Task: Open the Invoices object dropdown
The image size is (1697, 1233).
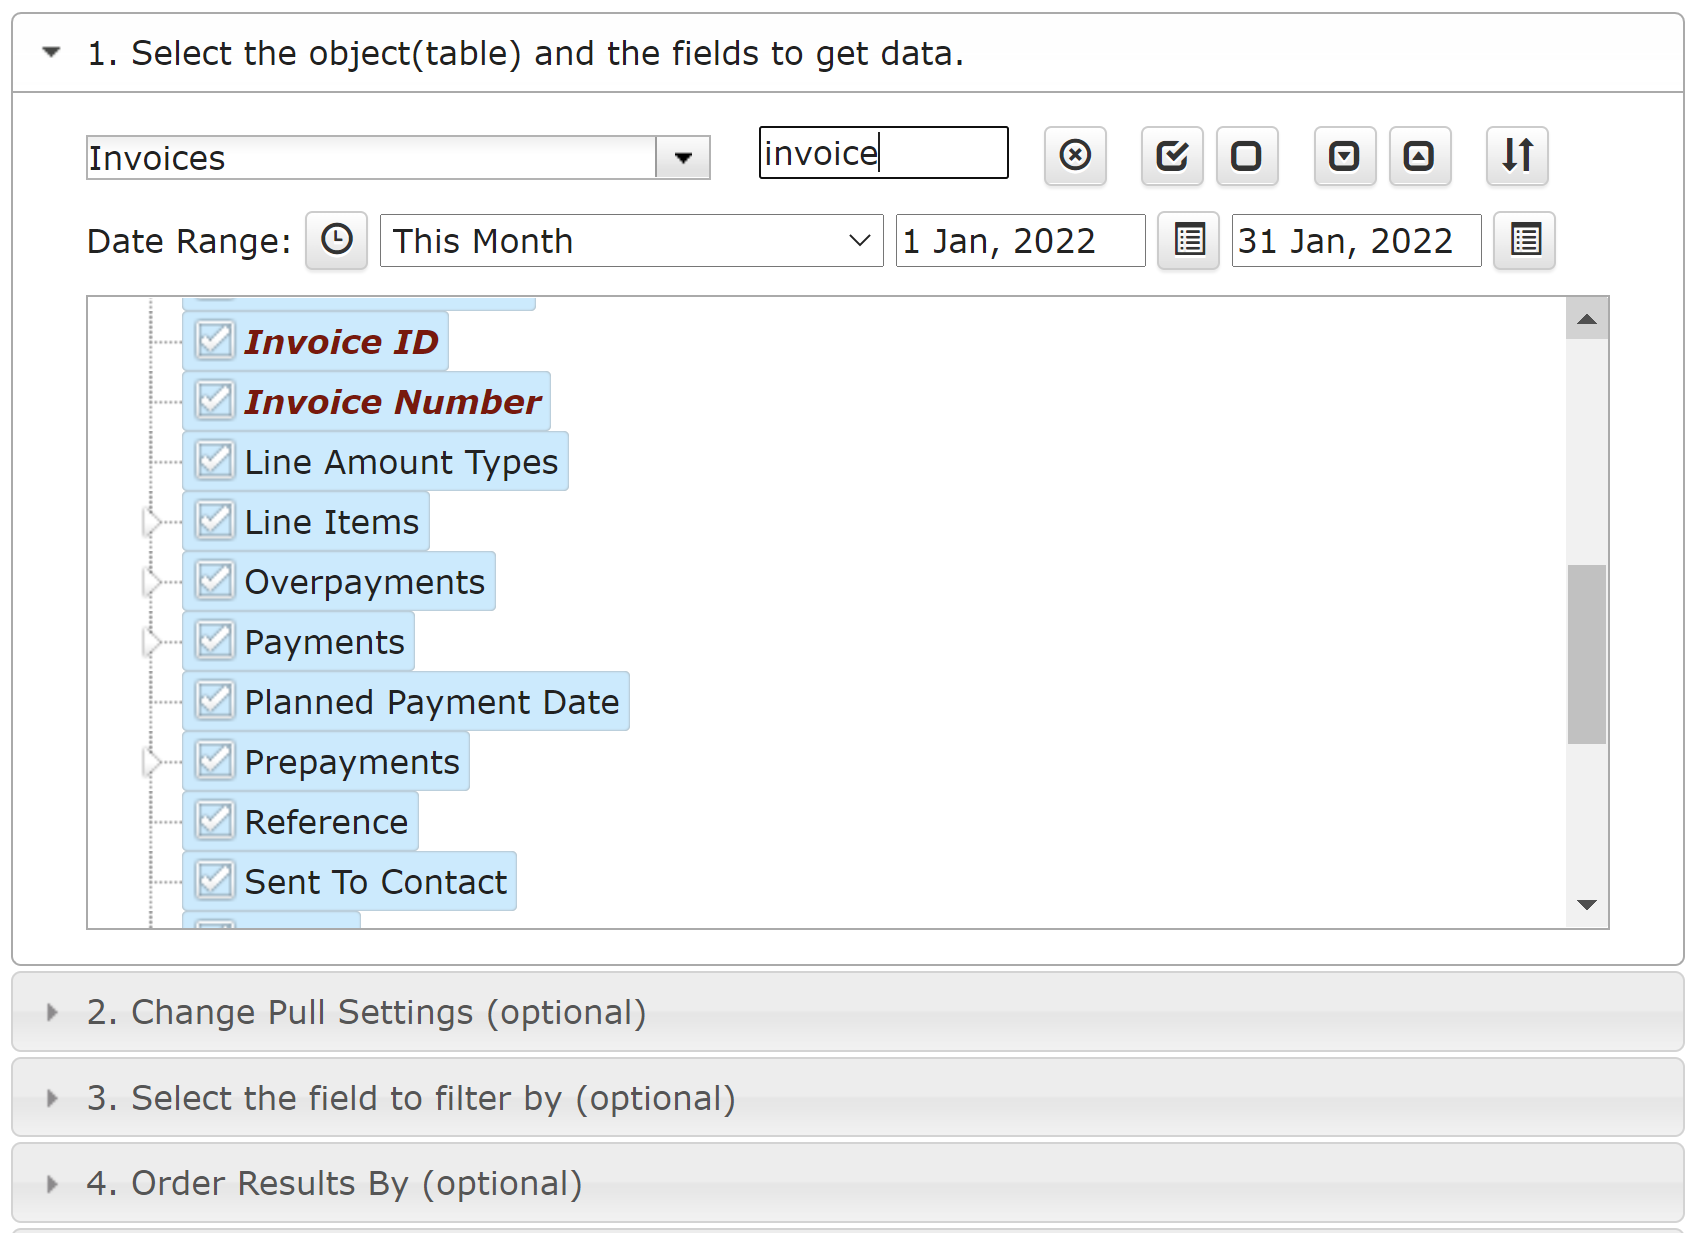Action: point(683,158)
